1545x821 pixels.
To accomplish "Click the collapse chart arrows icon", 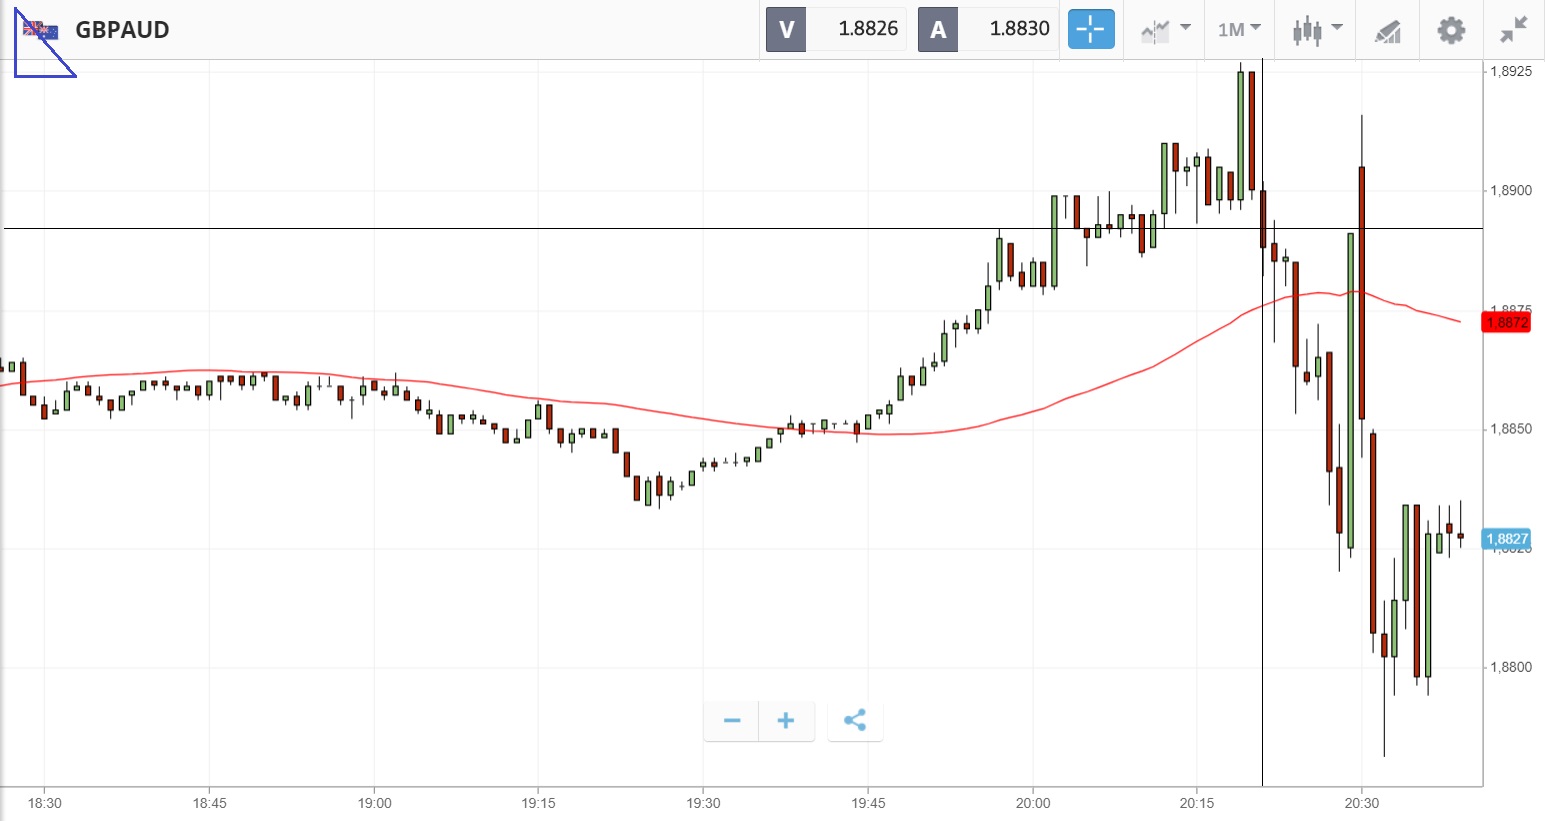I will coord(1514,30).
